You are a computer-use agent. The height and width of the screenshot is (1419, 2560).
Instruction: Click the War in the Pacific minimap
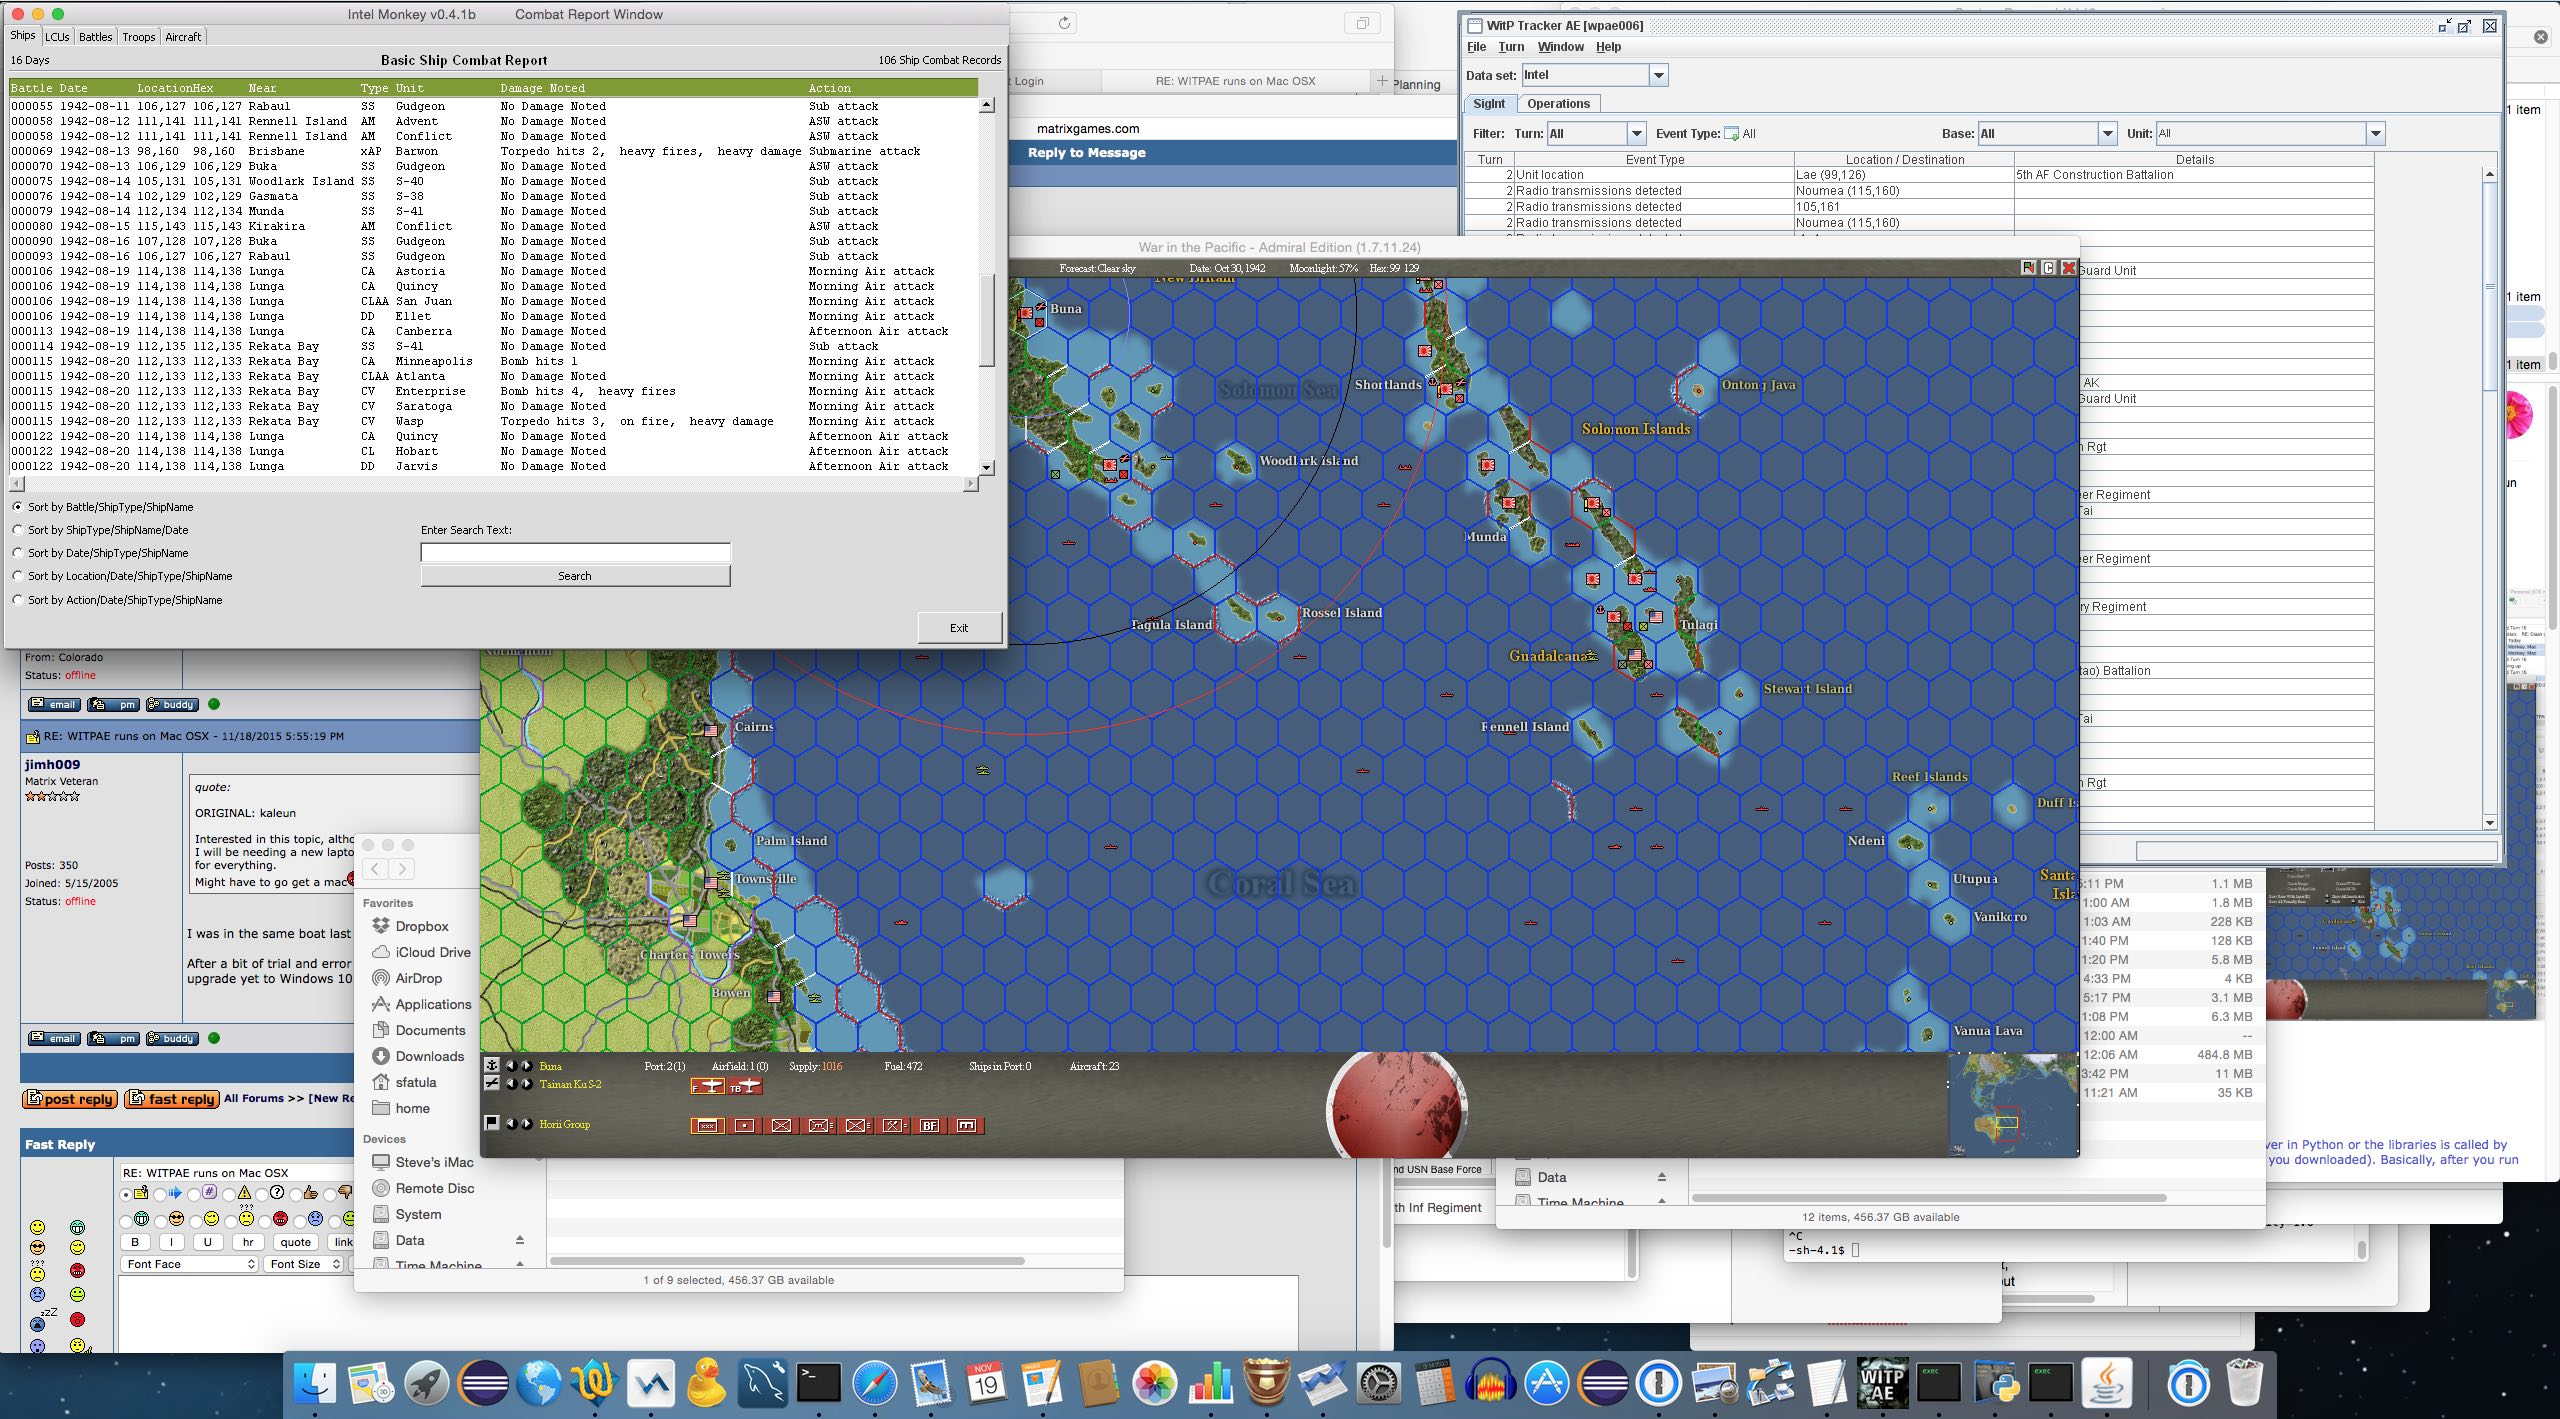2012,1105
